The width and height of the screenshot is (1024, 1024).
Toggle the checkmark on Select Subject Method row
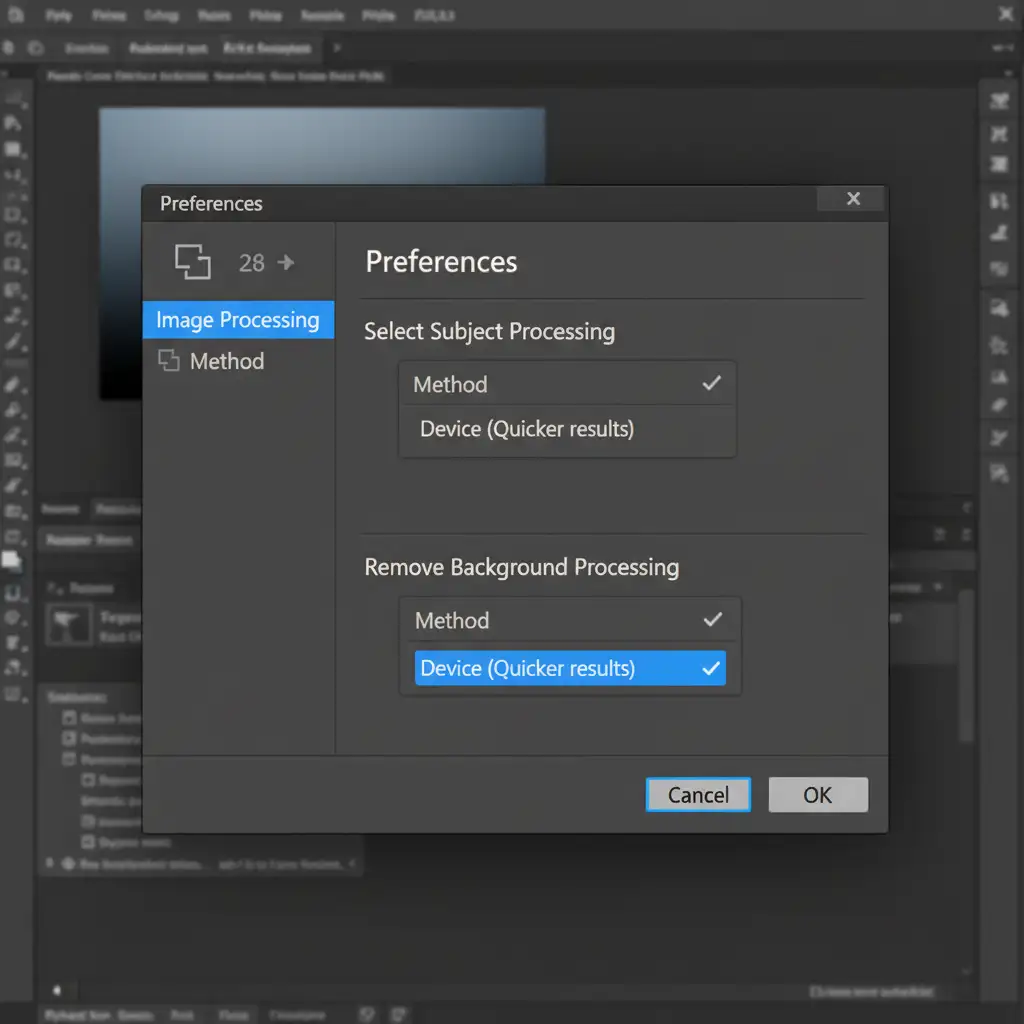point(711,384)
